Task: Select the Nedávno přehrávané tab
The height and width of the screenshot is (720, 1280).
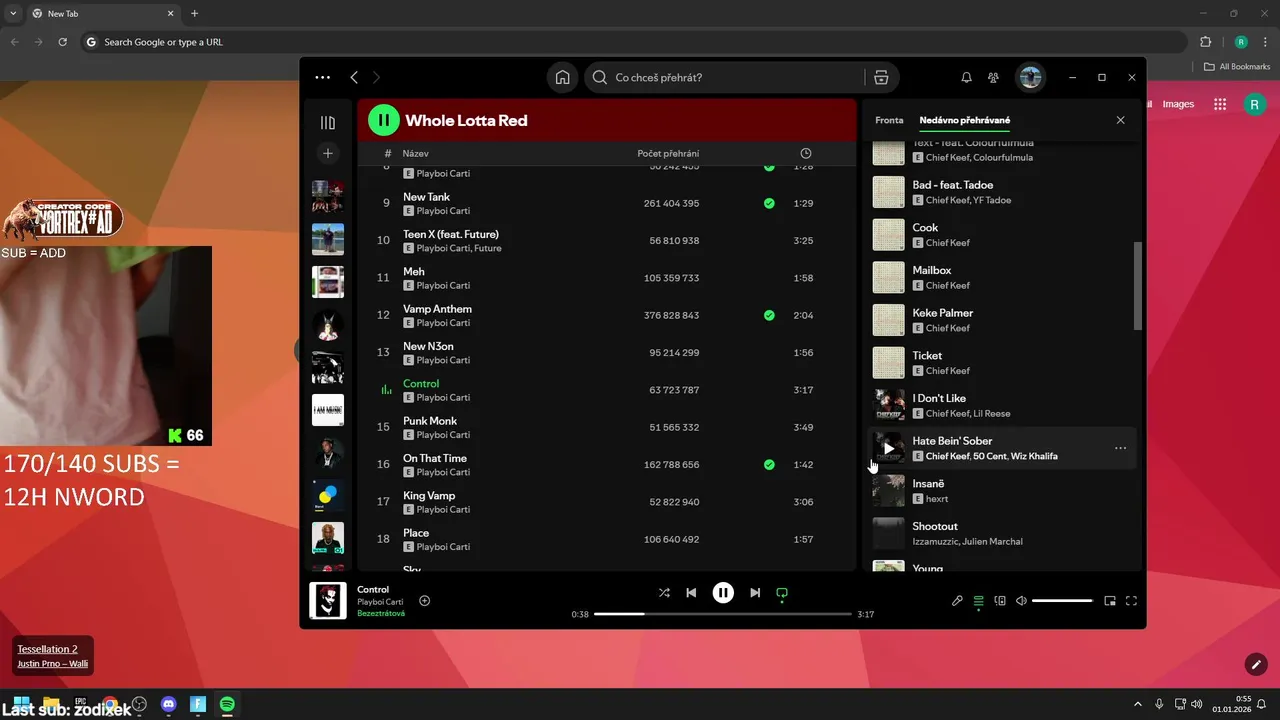Action: click(965, 120)
